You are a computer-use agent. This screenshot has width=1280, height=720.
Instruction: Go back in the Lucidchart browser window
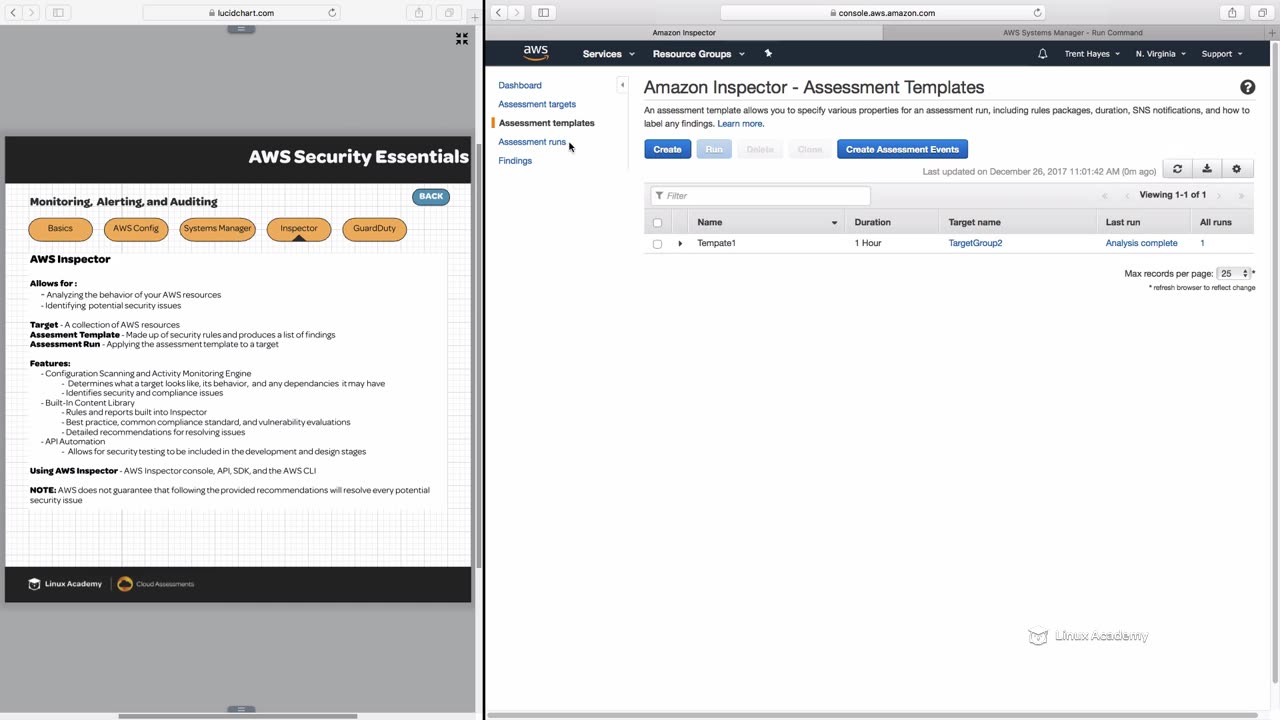tap(13, 13)
